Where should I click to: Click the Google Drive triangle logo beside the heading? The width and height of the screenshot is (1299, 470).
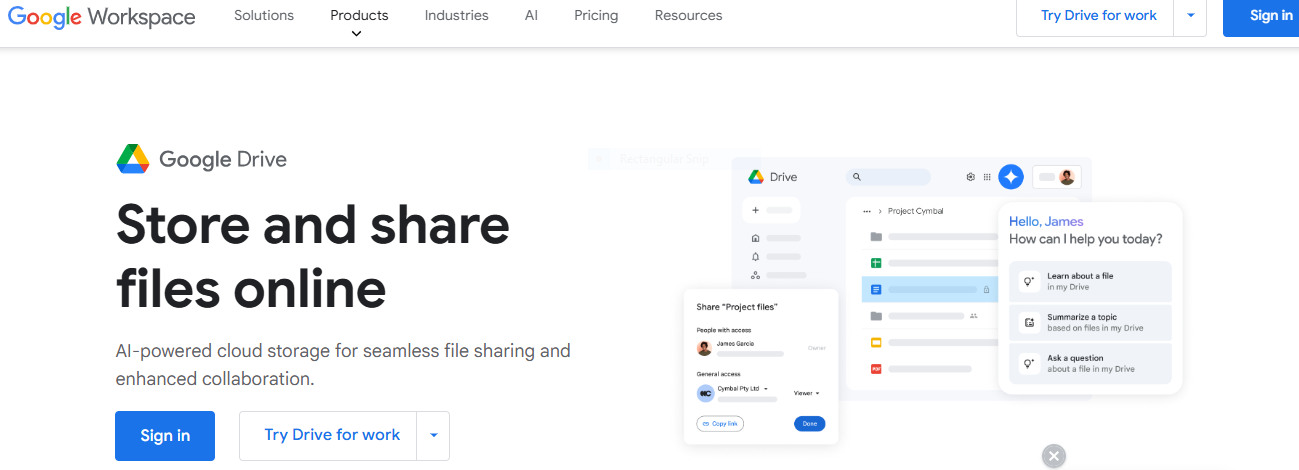133,158
